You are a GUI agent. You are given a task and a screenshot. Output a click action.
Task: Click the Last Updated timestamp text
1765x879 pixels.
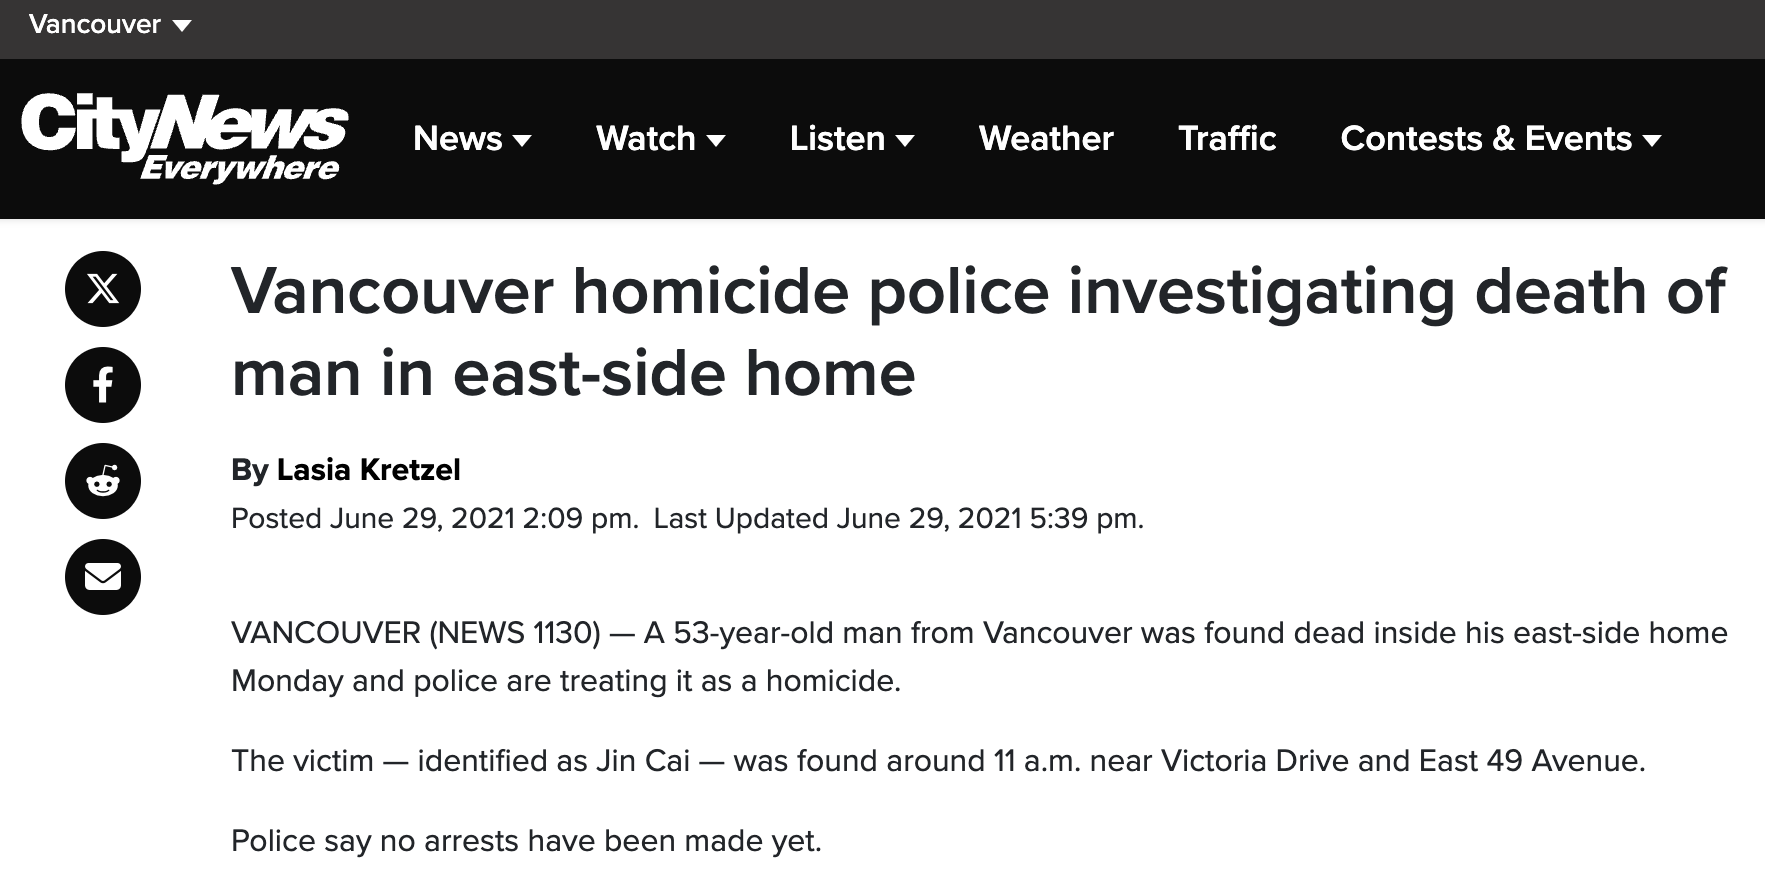pyautogui.click(x=898, y=518)
